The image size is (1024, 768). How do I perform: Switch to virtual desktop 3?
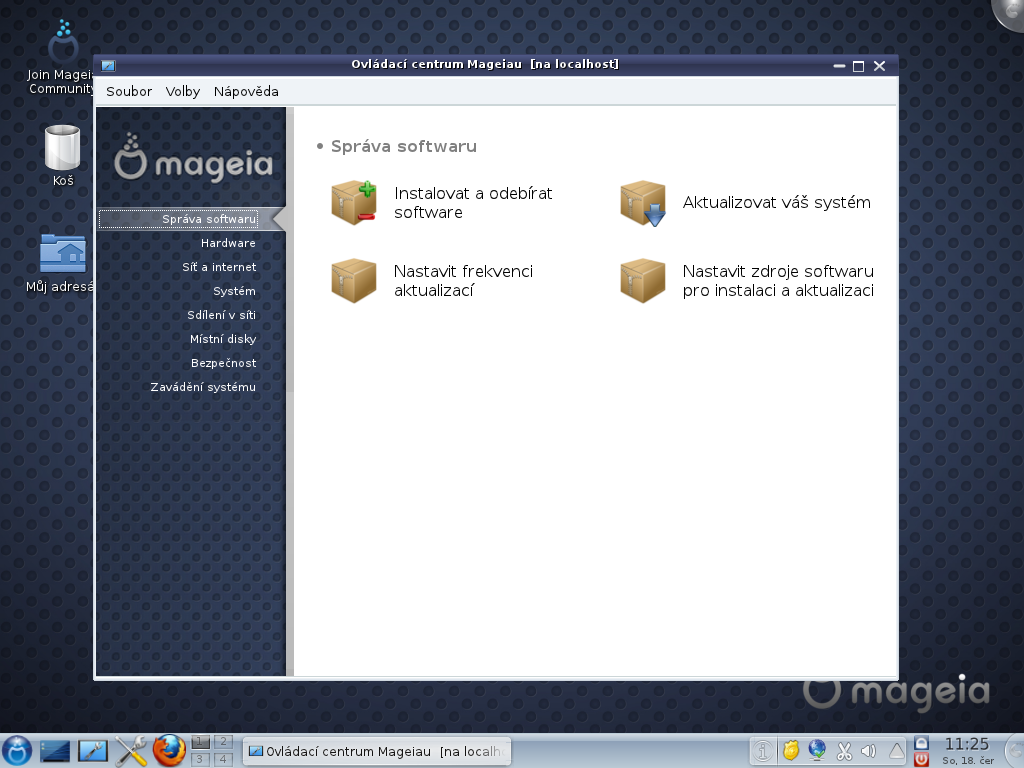click(x=201, y=759)
